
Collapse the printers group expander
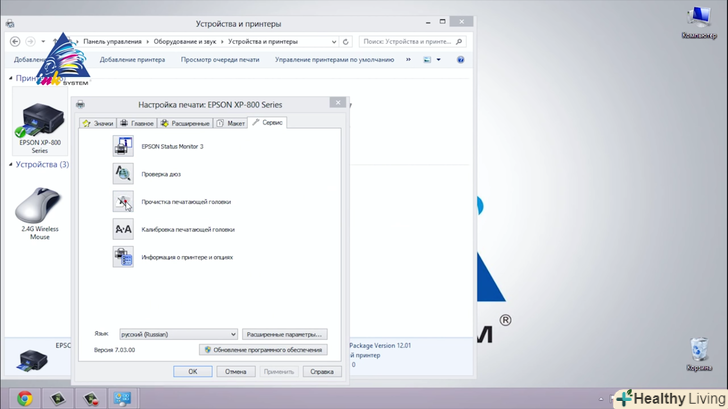click(x=11, y=78)
